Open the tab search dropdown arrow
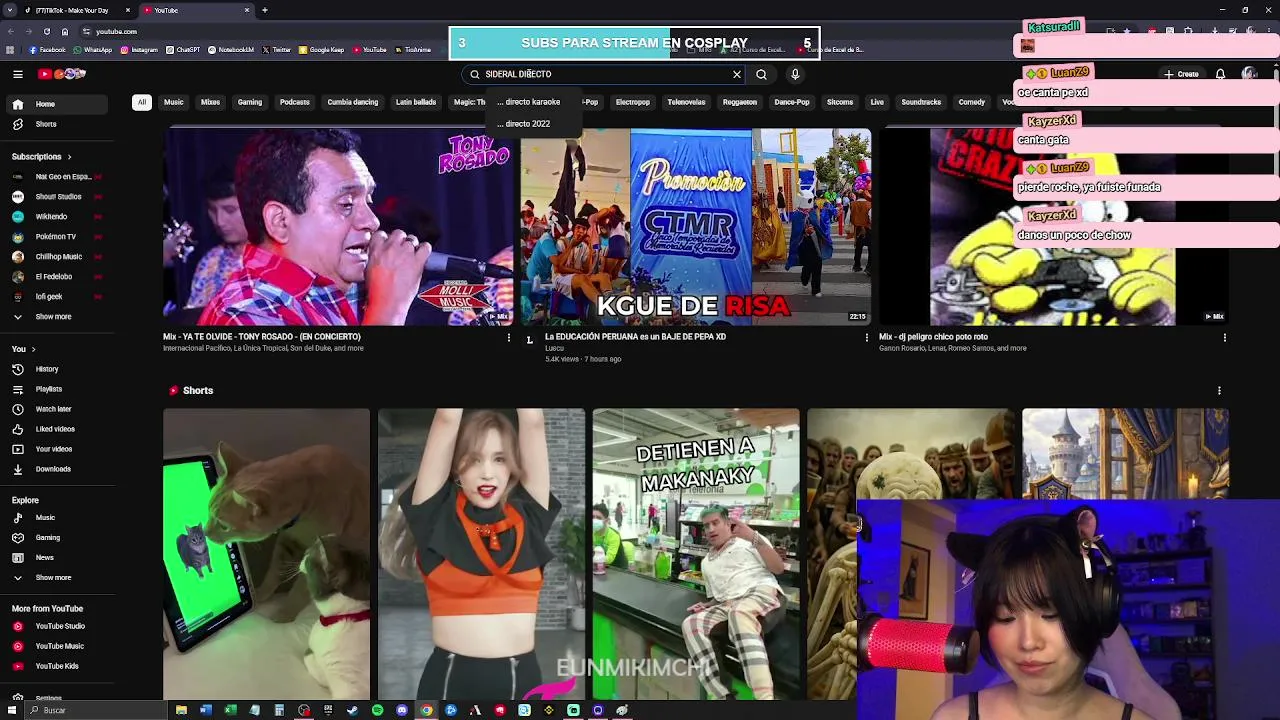 [9, 10]
